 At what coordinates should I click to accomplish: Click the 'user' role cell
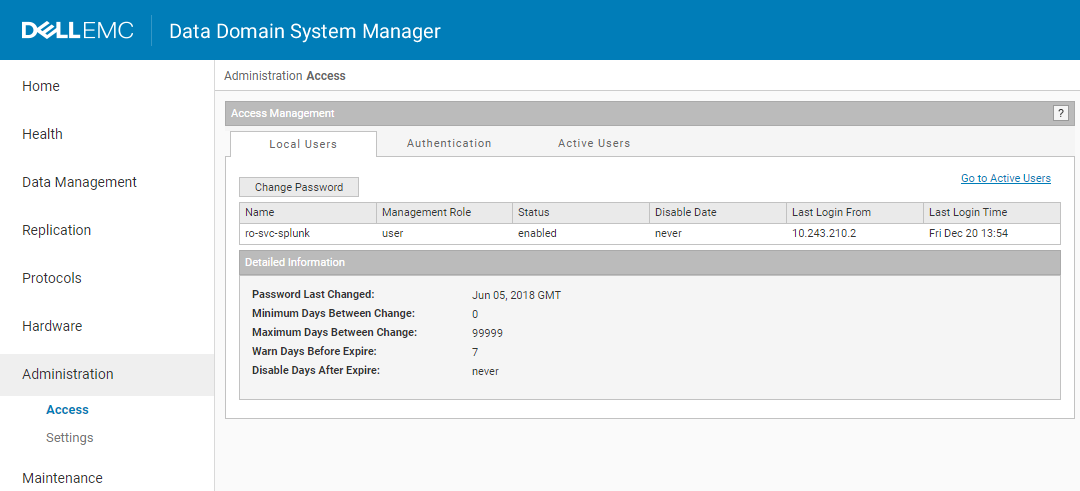[x=393, y=233]
